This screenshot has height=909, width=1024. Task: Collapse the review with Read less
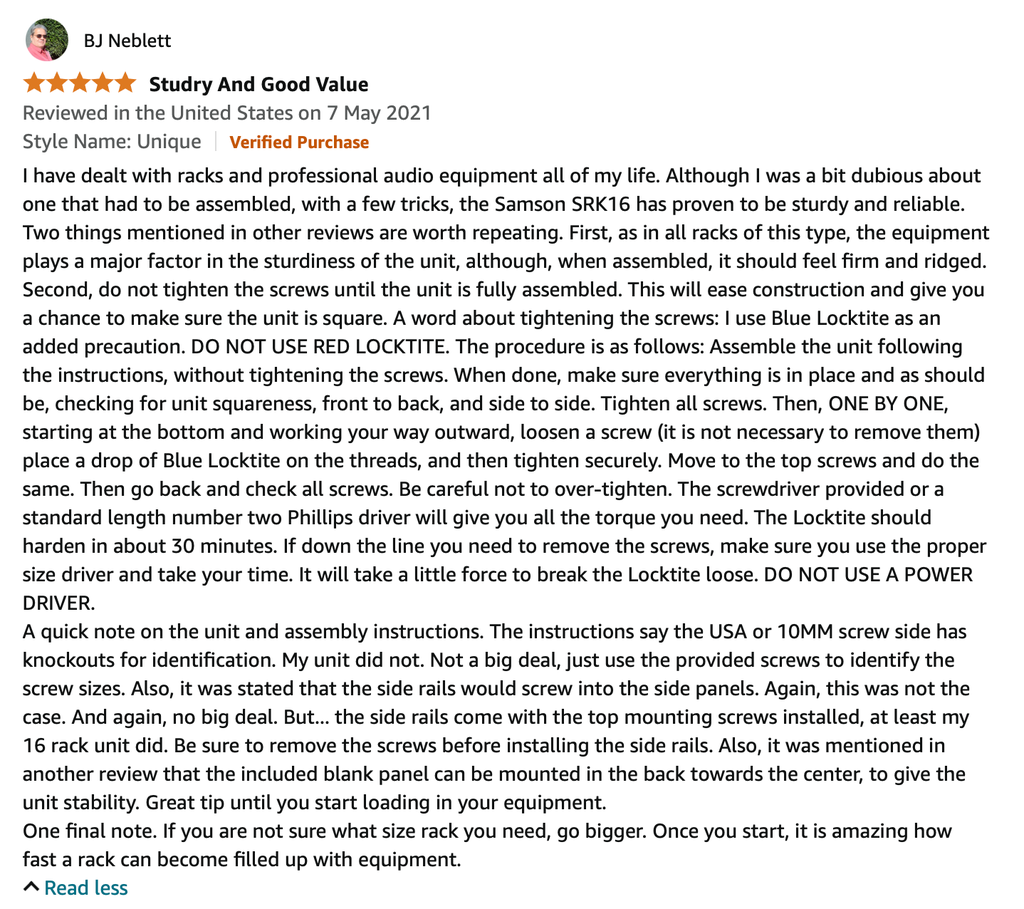pos(86,887)
